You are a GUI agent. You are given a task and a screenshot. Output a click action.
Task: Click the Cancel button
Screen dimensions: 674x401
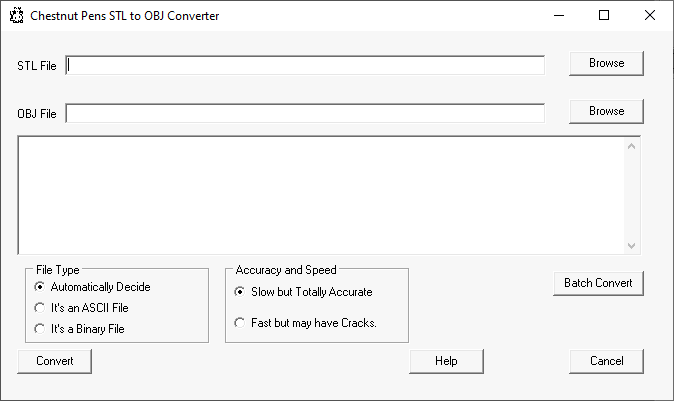pyautogui.click(x=607, y=361)
